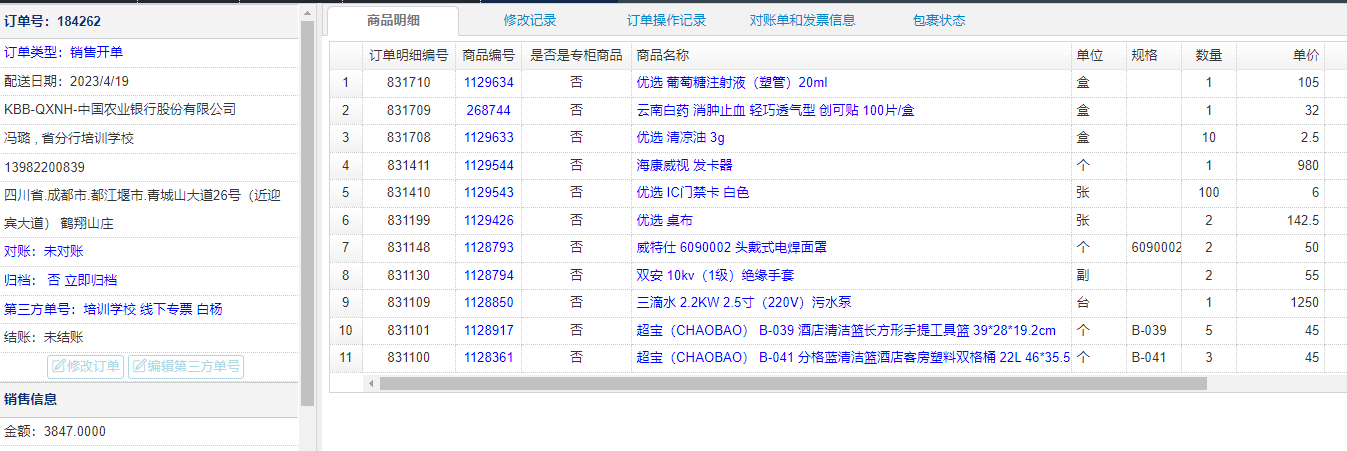Open 优选 葡萄糖注射液 product name link

click(x=732, y=83)
